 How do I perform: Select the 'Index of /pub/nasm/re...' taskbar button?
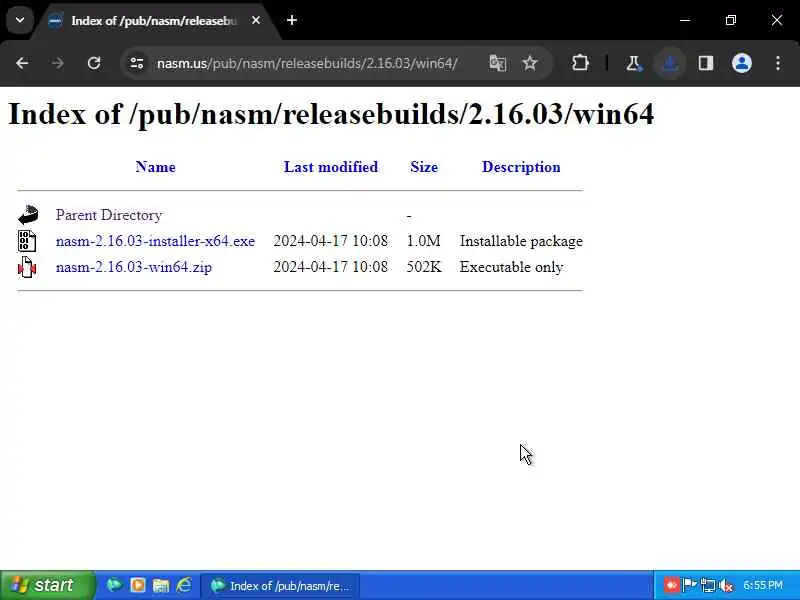pos(280,586)
